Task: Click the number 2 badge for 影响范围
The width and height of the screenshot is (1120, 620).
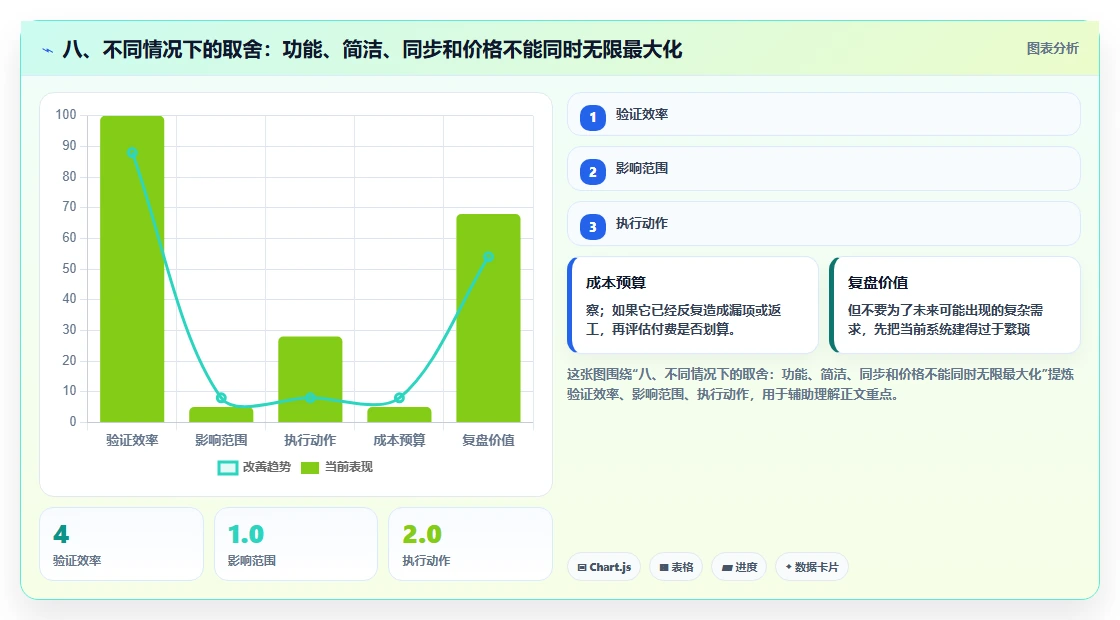Action: [x=592, y=171]
